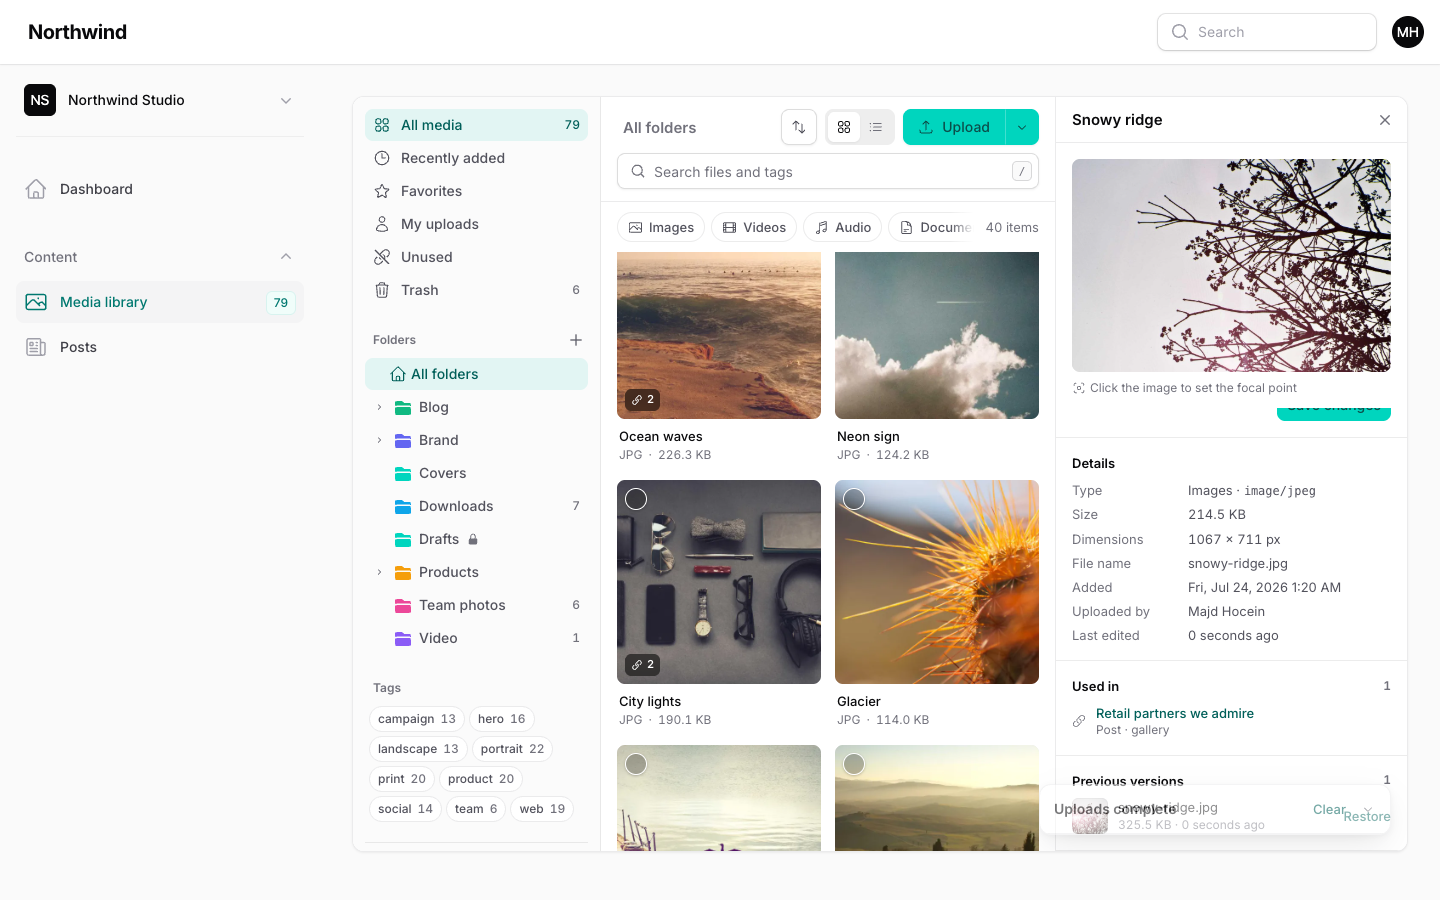
Task: Switch to list view
Action: 876,127
